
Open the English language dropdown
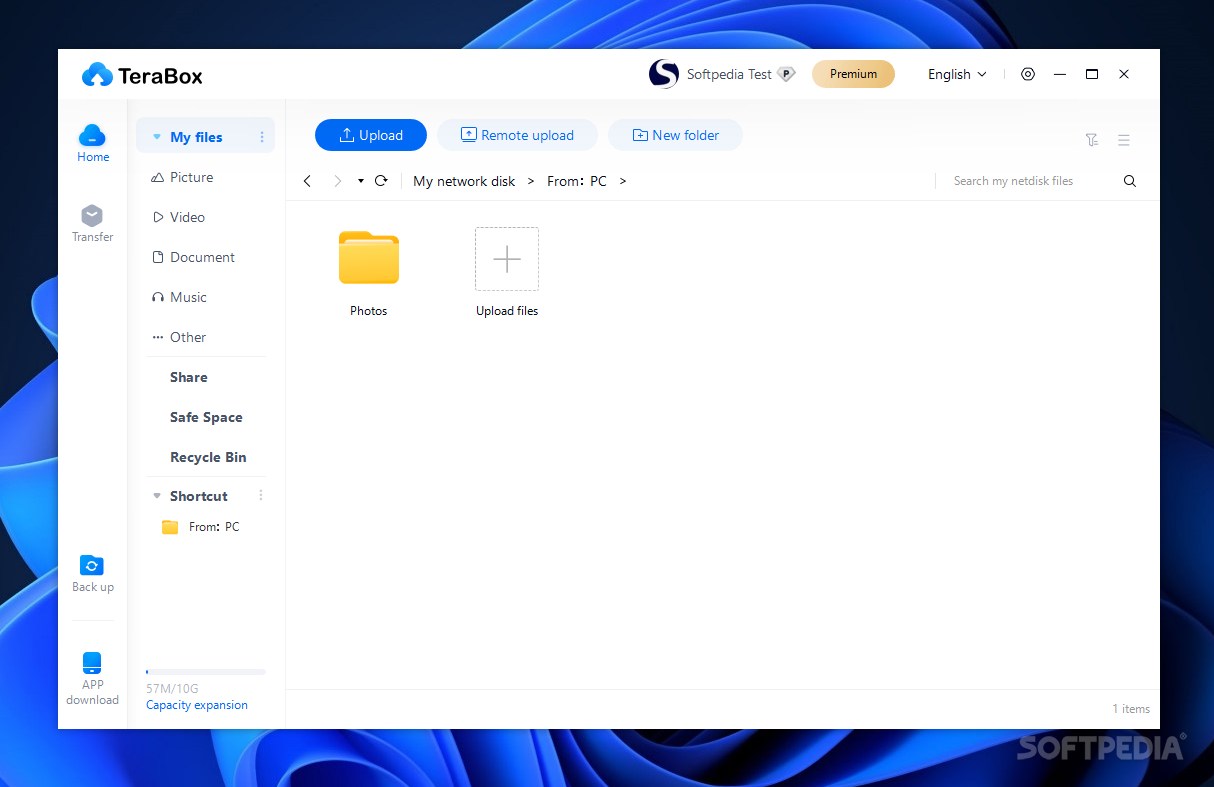click(x=957, y=74)
